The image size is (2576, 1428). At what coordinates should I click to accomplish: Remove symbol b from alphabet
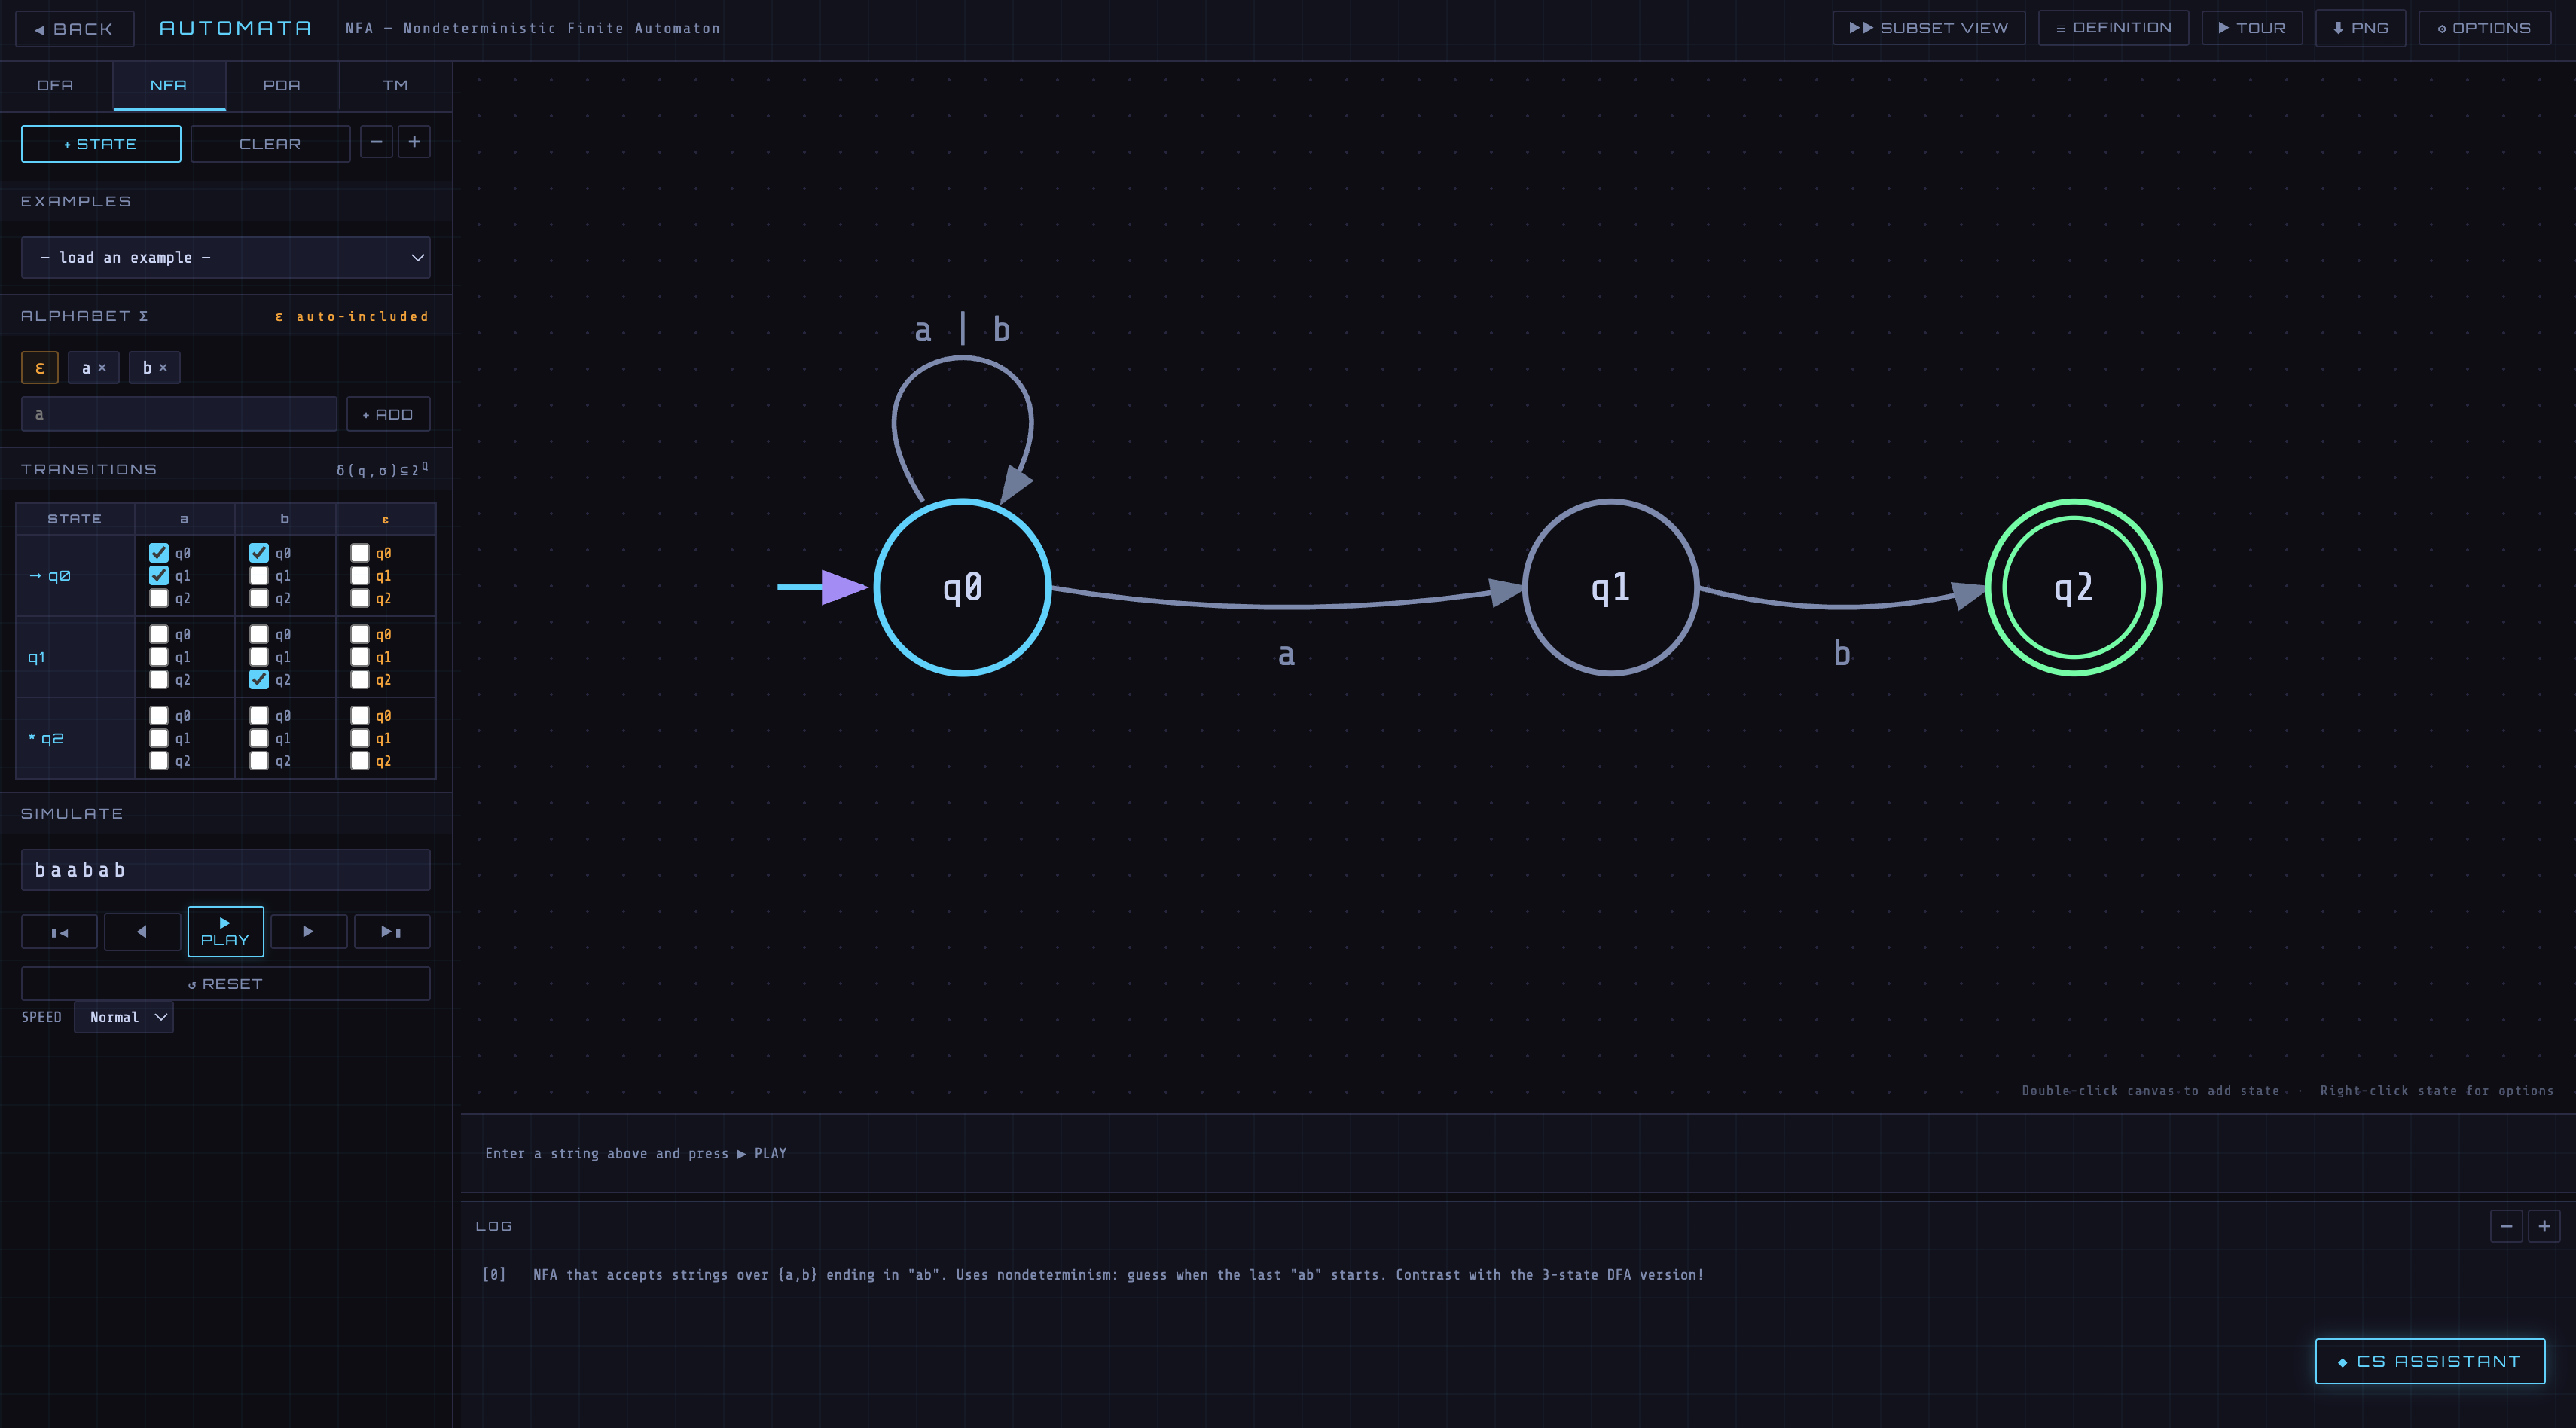tap(163, 368)
